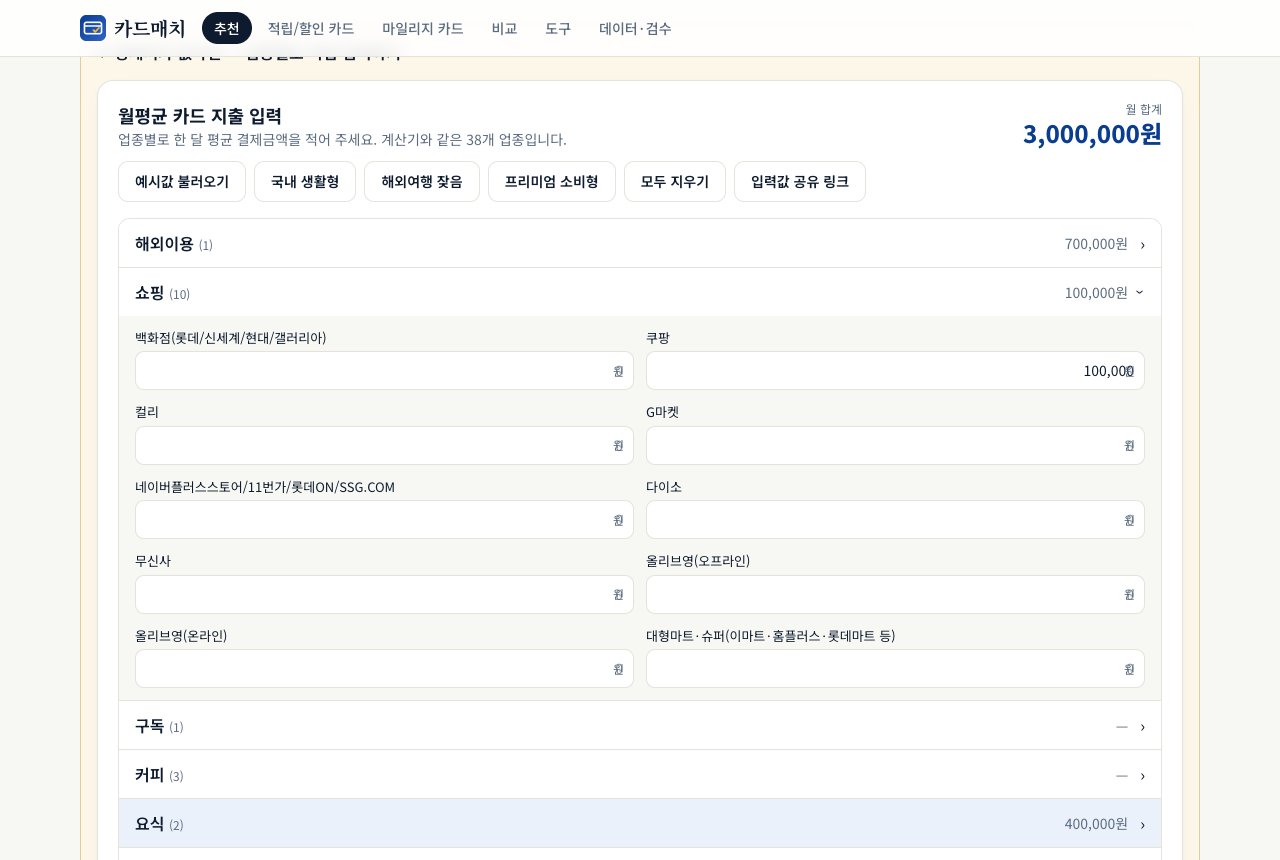Expand the 해외이용 category chevron
This screenshot has height=860, width=1280.
(x=1142, y=244)
